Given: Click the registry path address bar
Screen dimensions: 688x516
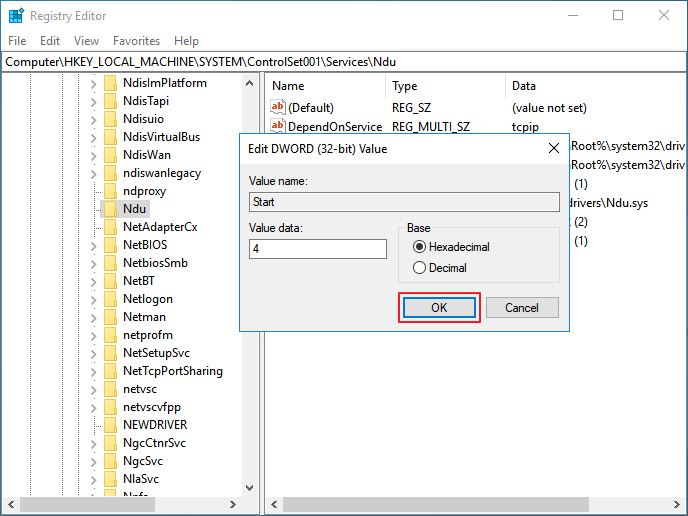Looking at the screenshot, I should [344, 62].
